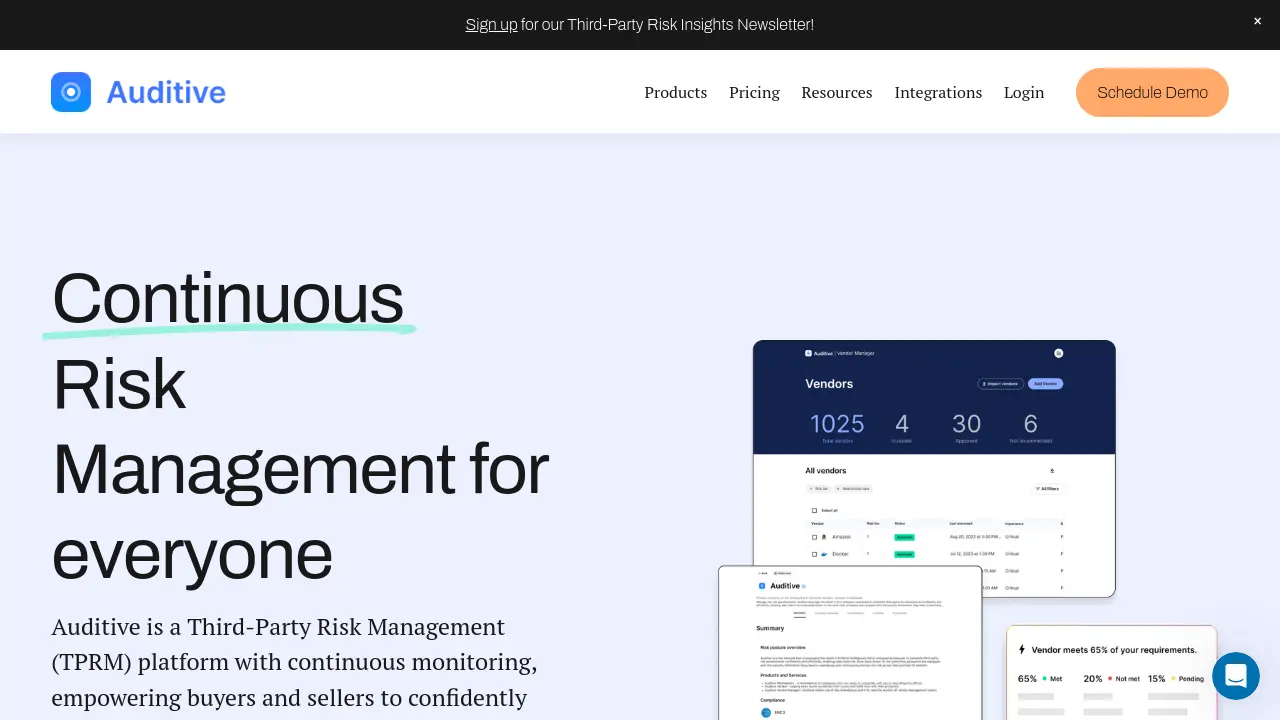Screen dimensions: 1280x720
Task: Click the underlined "Continuous" heading word
Action: (x=228, y=298)
